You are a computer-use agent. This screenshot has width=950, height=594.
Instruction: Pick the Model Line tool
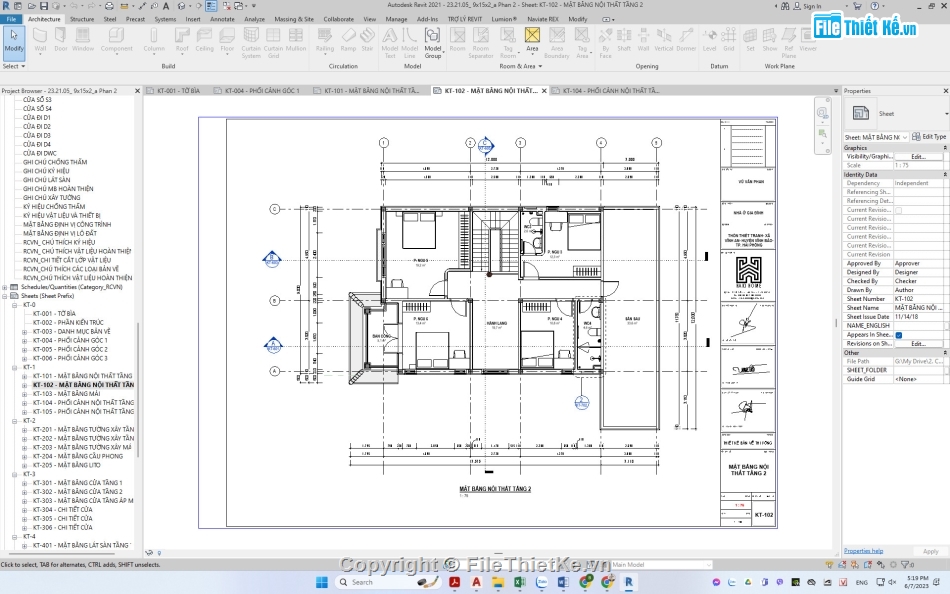(x=410, y=43)
